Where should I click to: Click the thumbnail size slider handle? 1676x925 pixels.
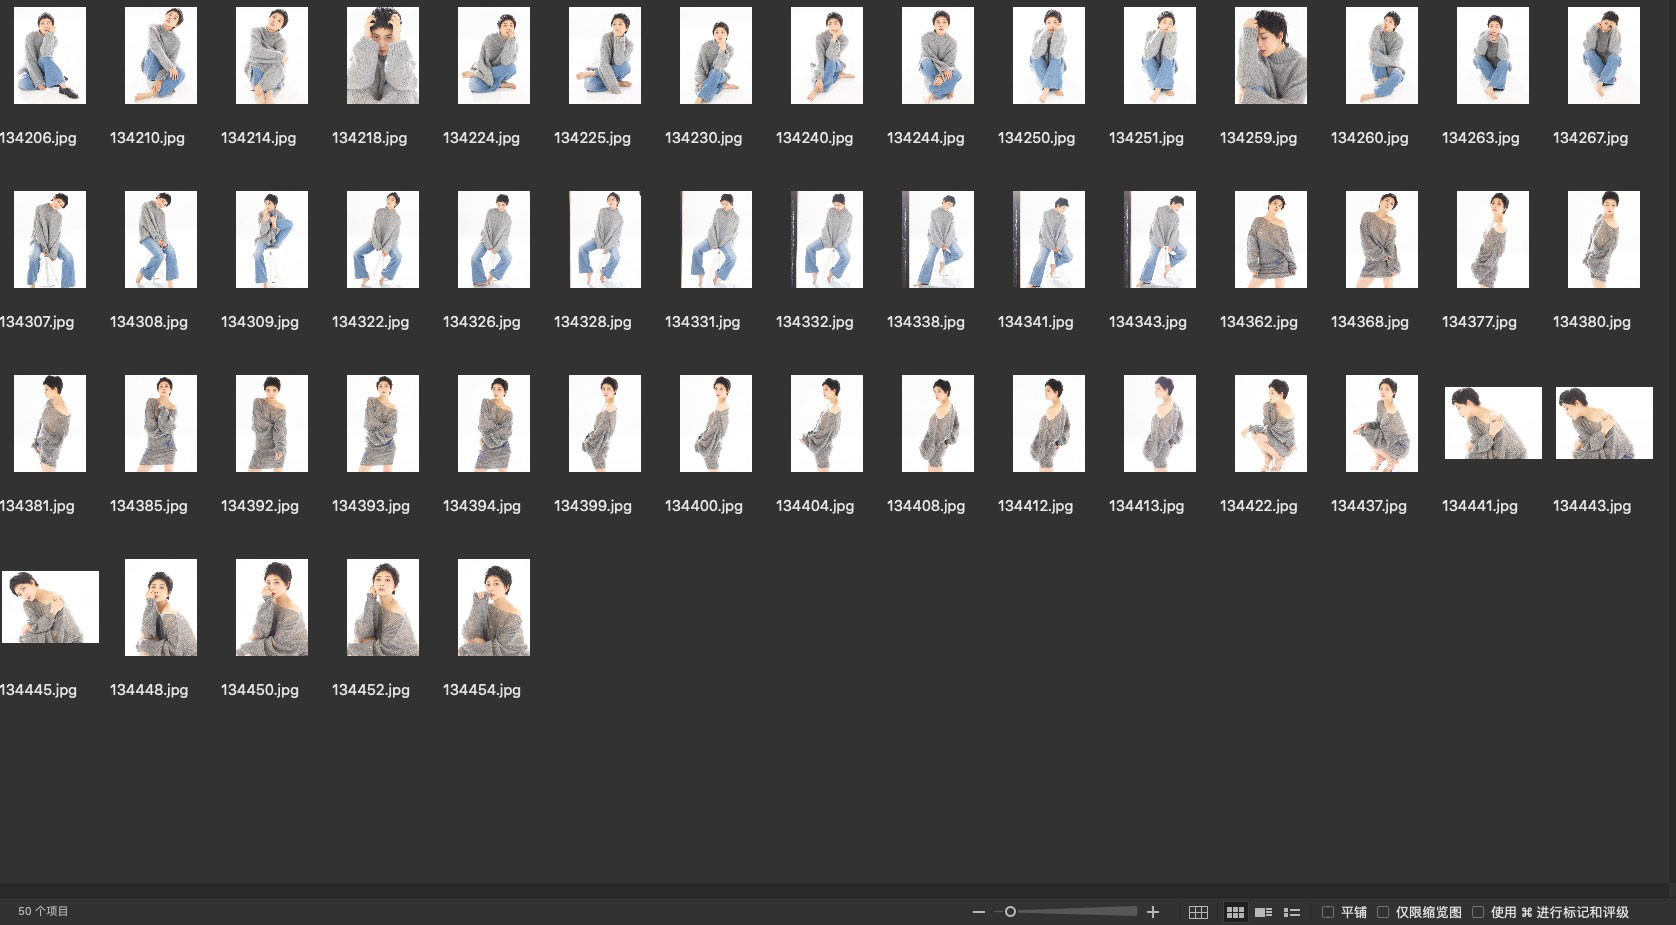pos(1010,912)
